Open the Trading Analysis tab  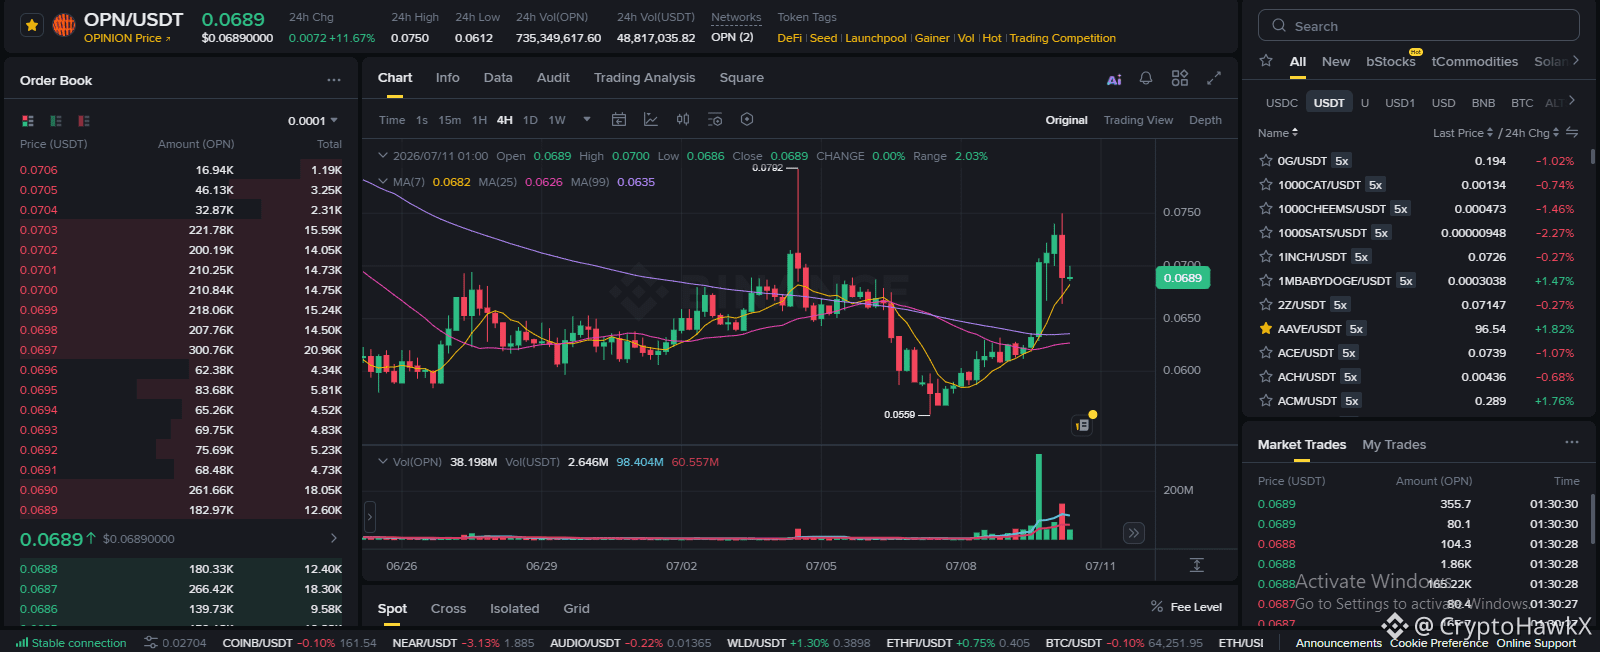(x=644, y=78)
